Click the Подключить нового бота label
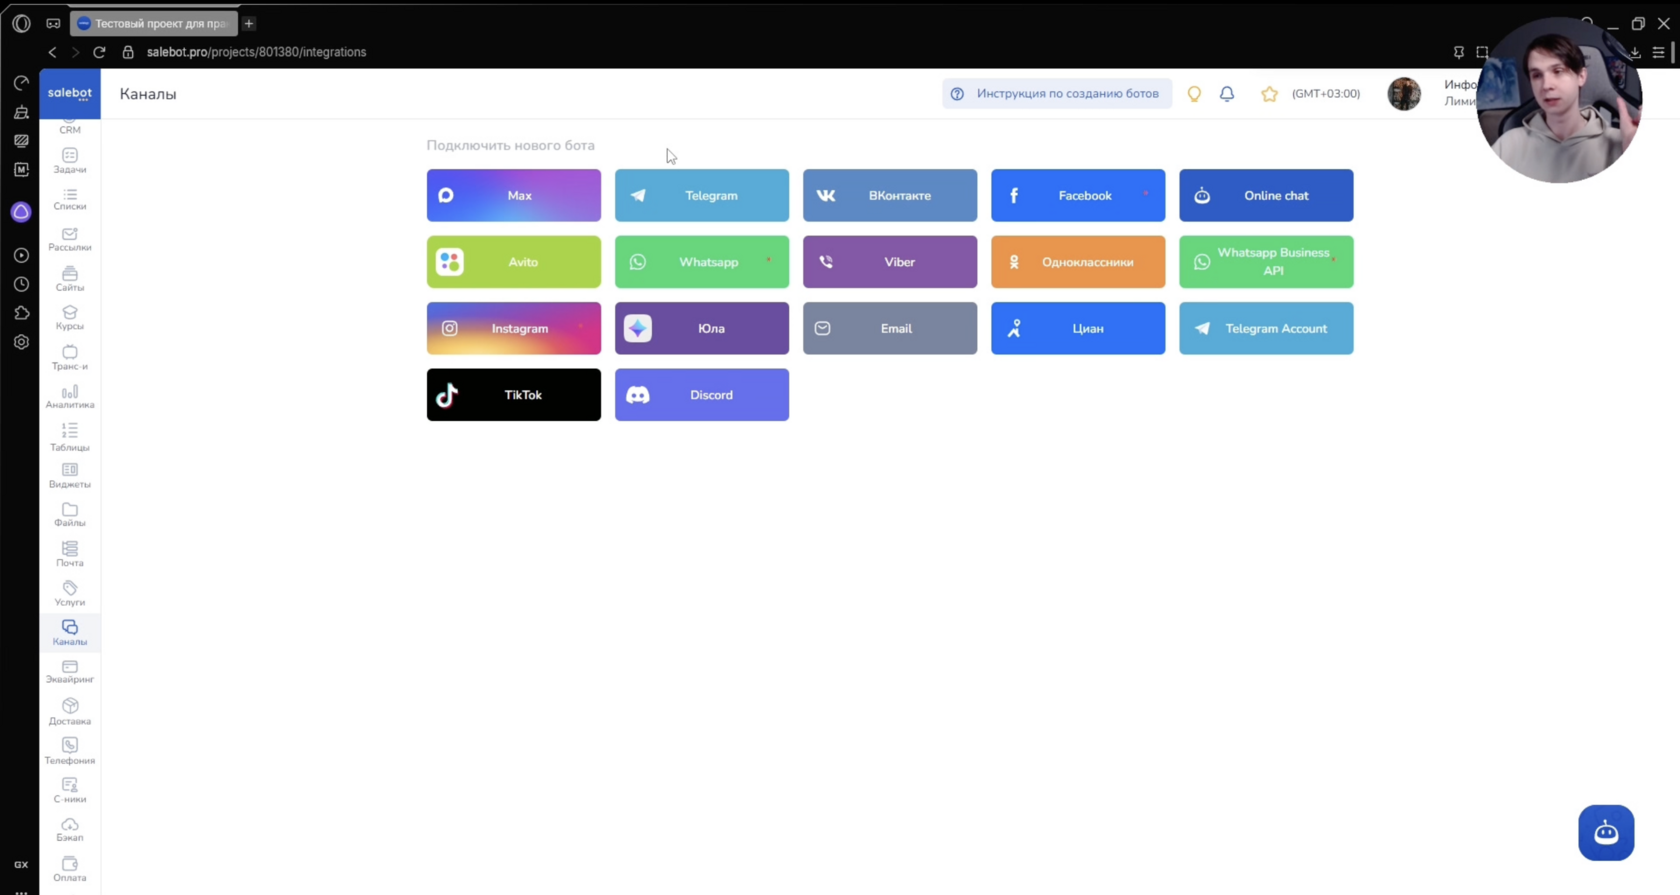This screenshot has width=1680, height=895. [x=511, y=145]
